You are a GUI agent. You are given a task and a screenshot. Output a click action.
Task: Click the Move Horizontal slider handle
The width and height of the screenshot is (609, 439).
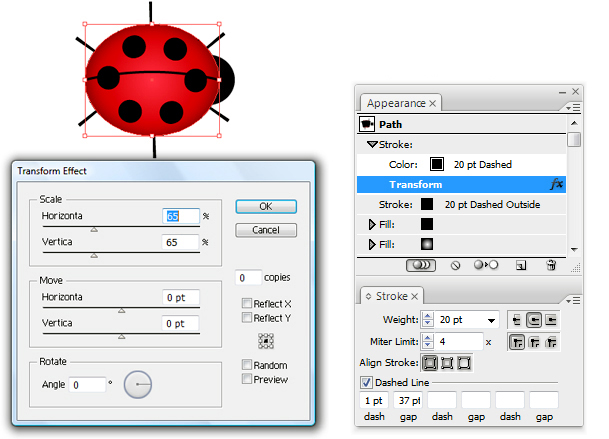tap(122, 310)
